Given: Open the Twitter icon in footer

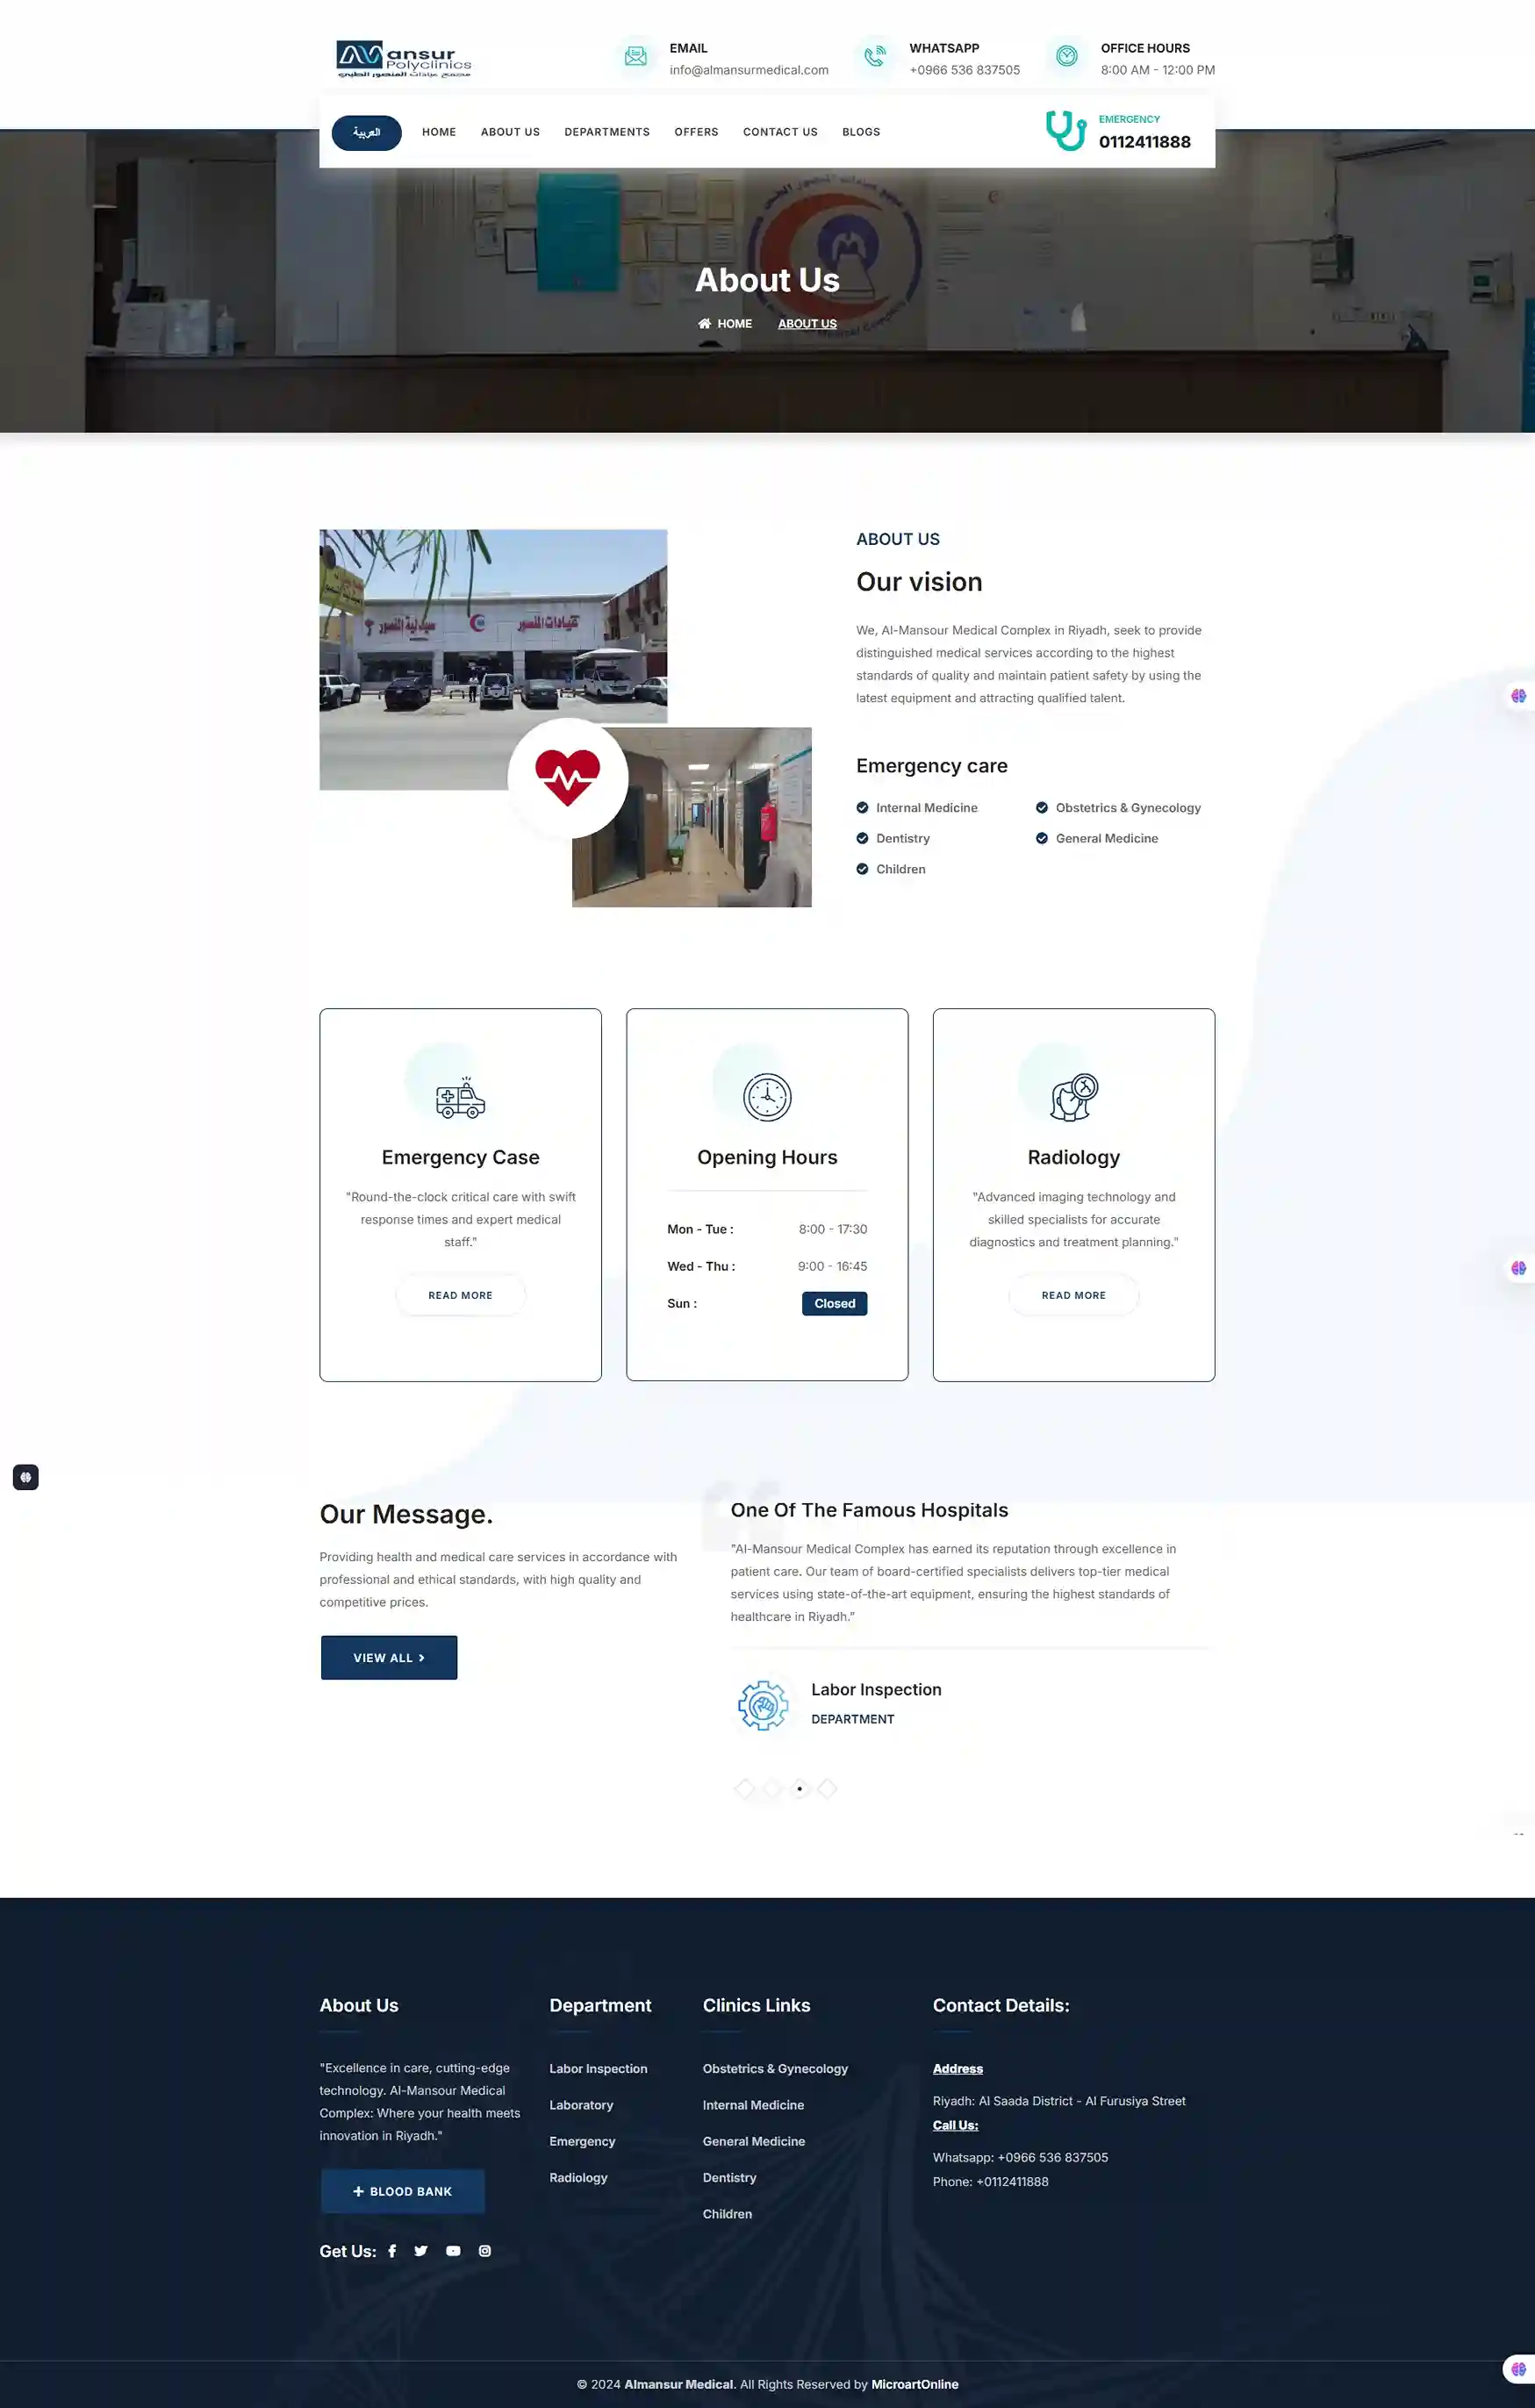Looking at the screenshot, I should tap(421, 2251).
